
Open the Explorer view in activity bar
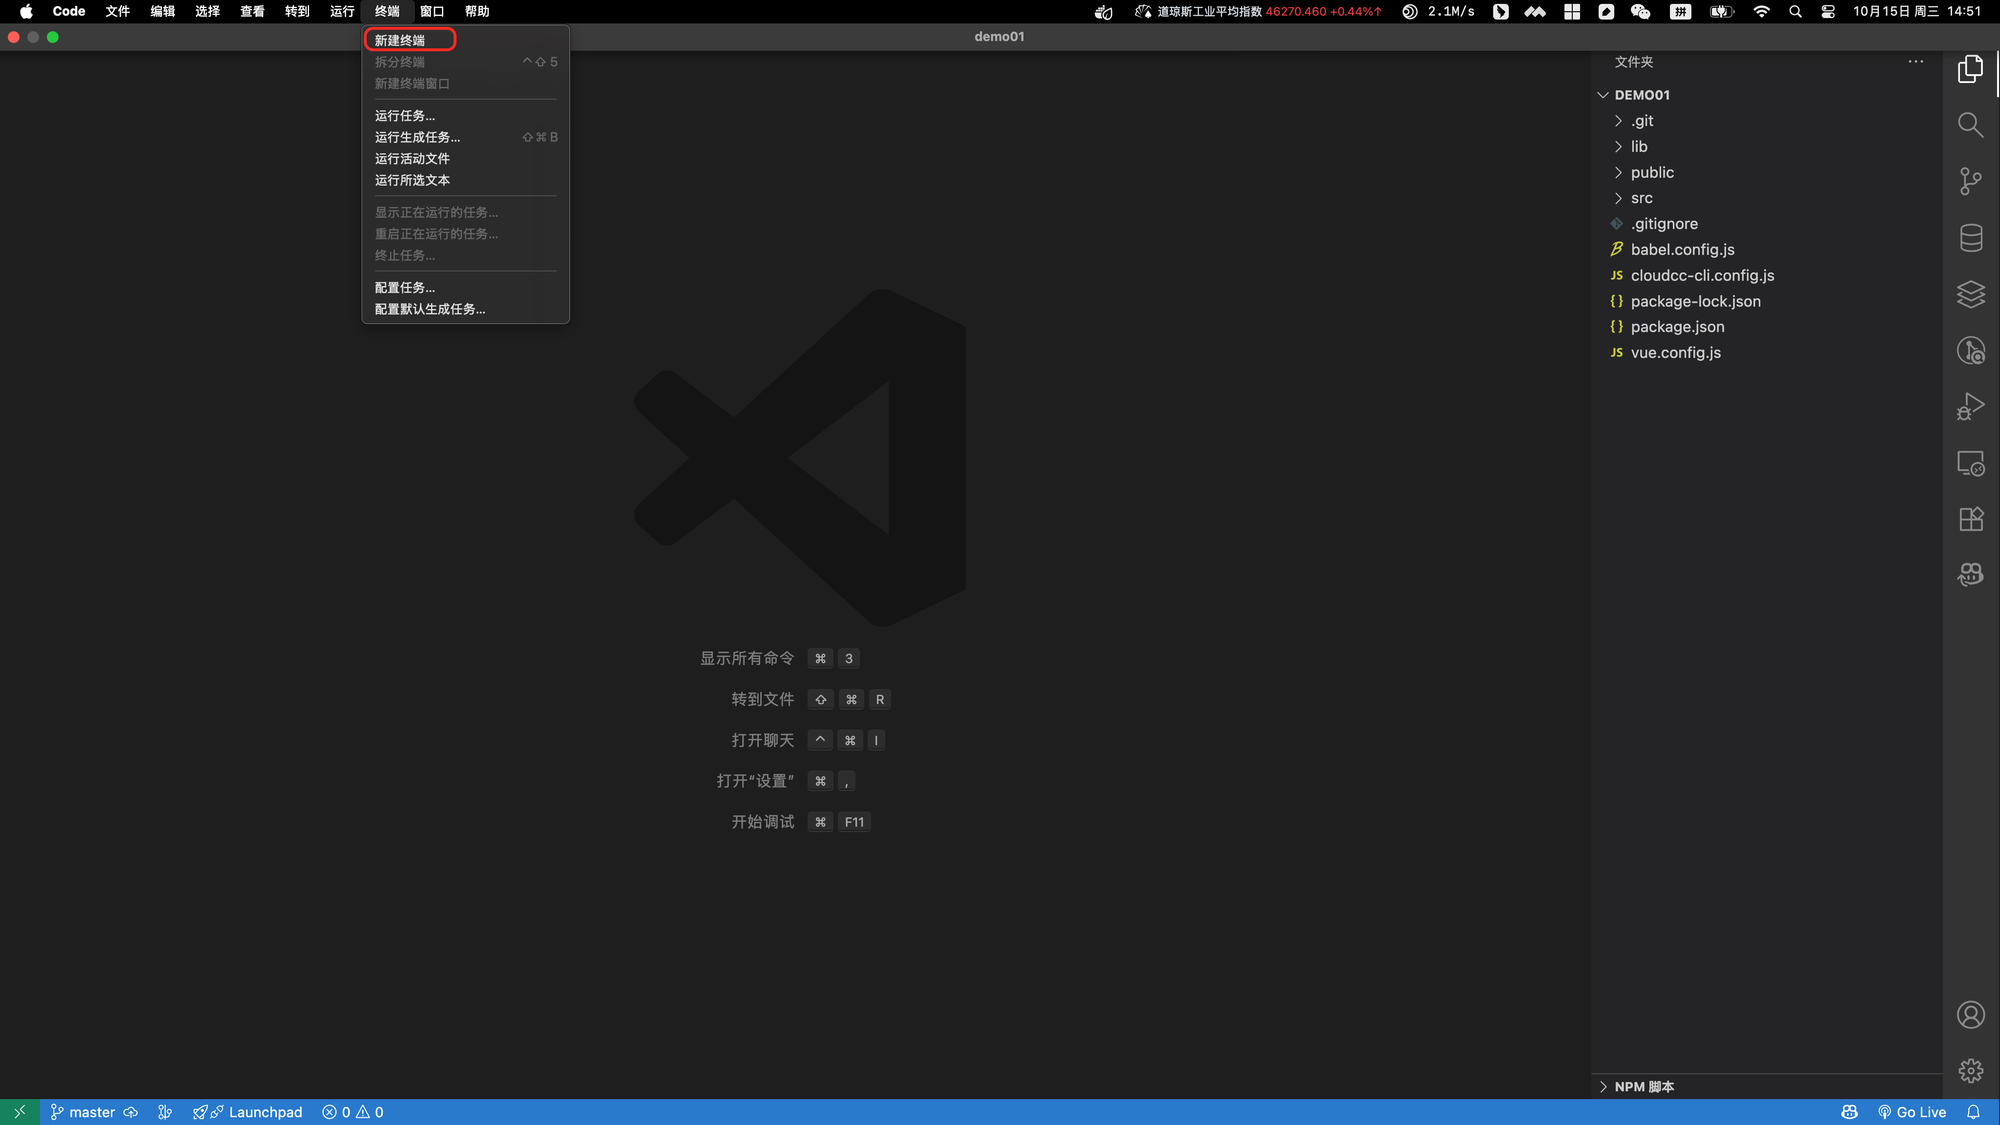pyautogui.click(x=1970, y=68)
